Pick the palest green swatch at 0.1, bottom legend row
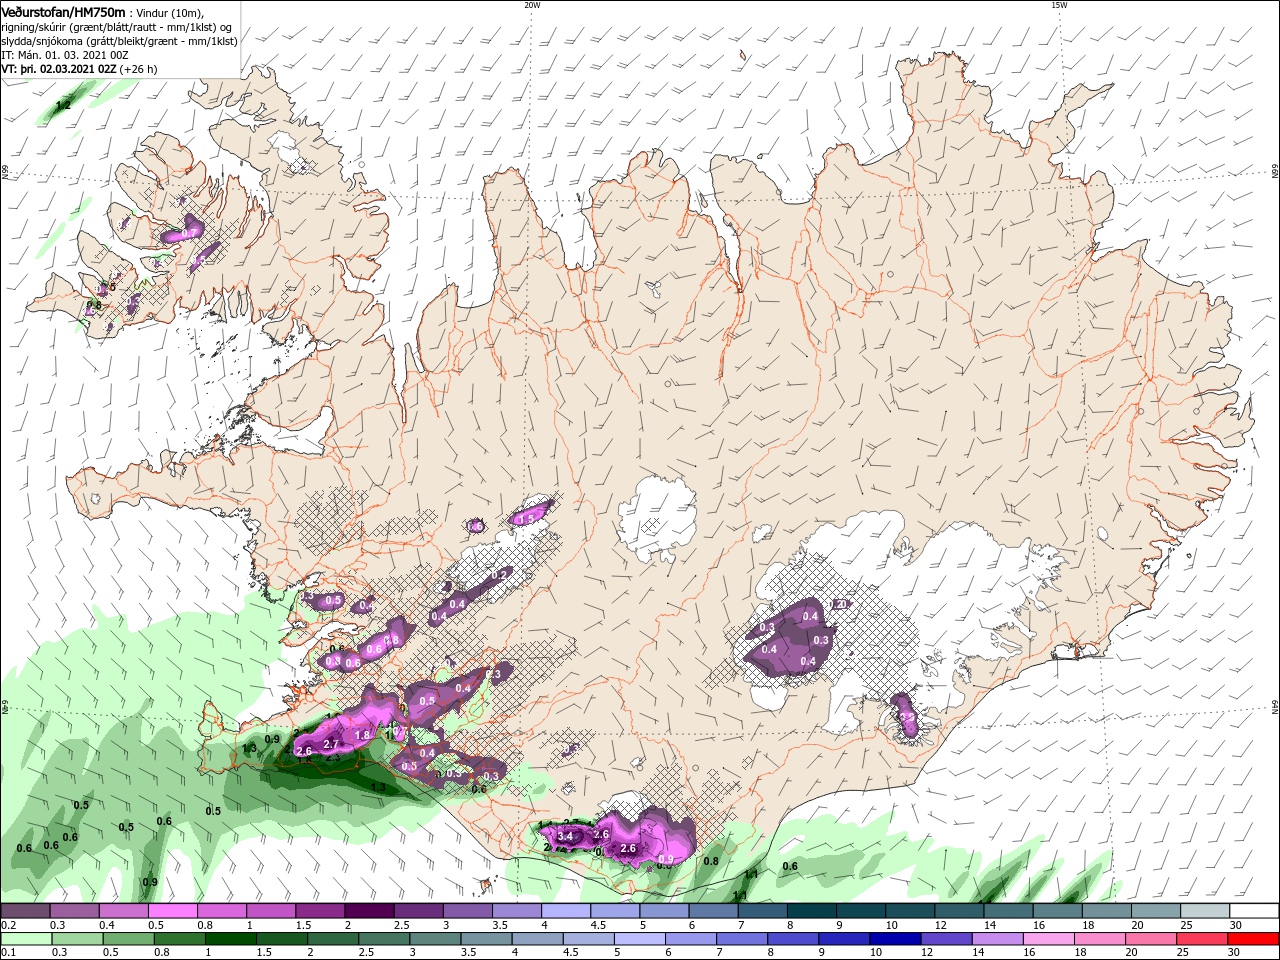The width and height of the screenshot is (1280, 960). coord(25,939)
